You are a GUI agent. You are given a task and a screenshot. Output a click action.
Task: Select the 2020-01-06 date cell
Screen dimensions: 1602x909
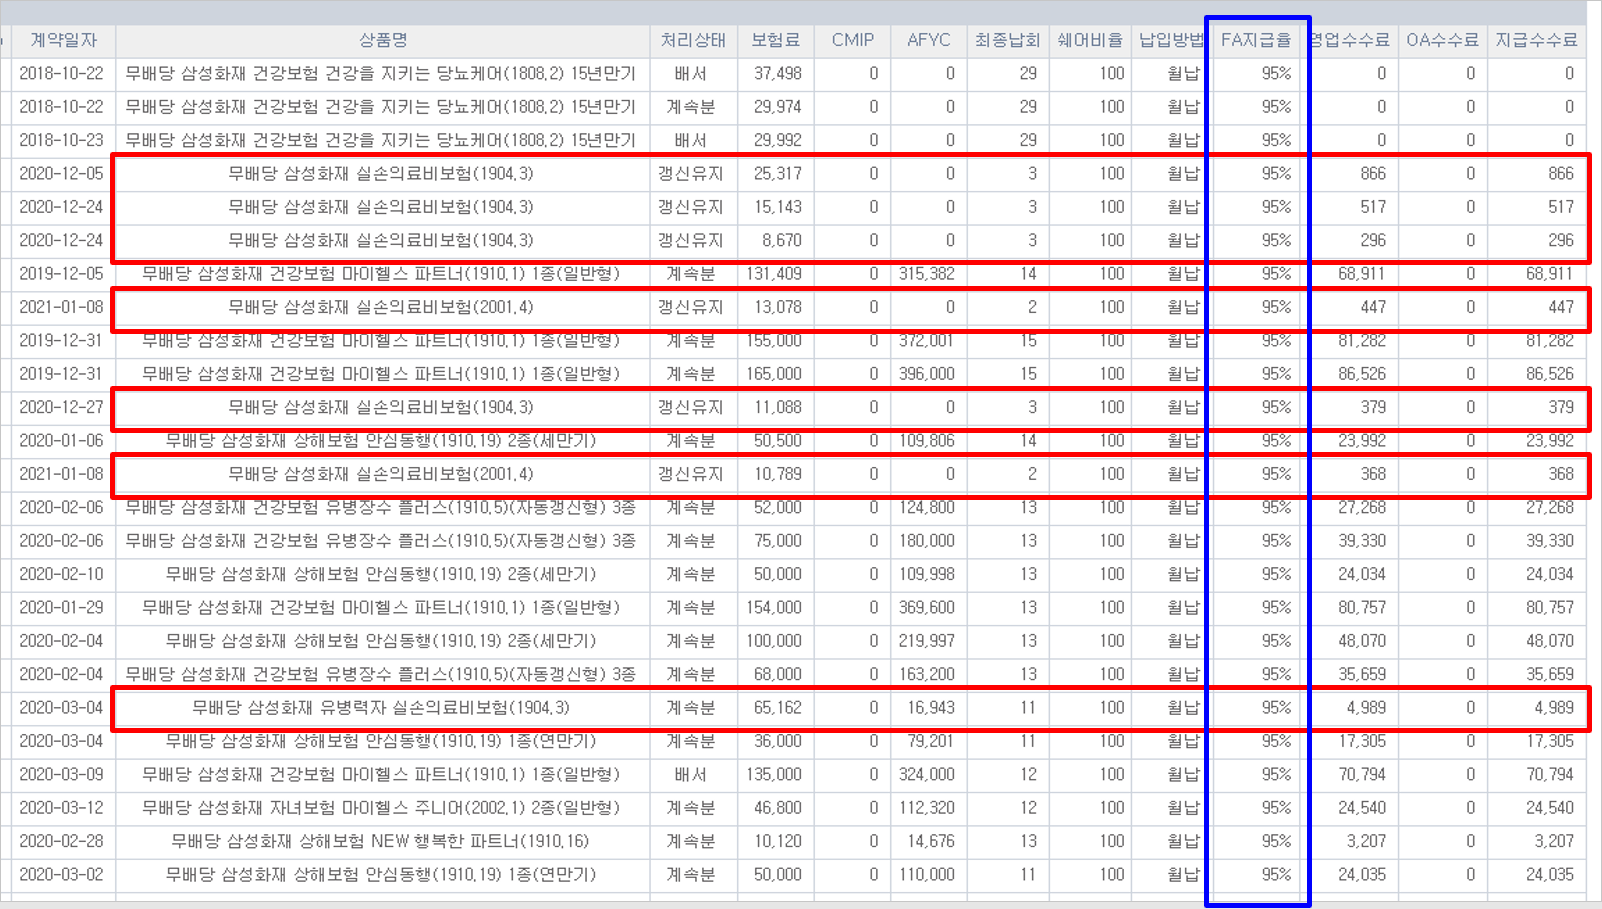click(61, 441)
